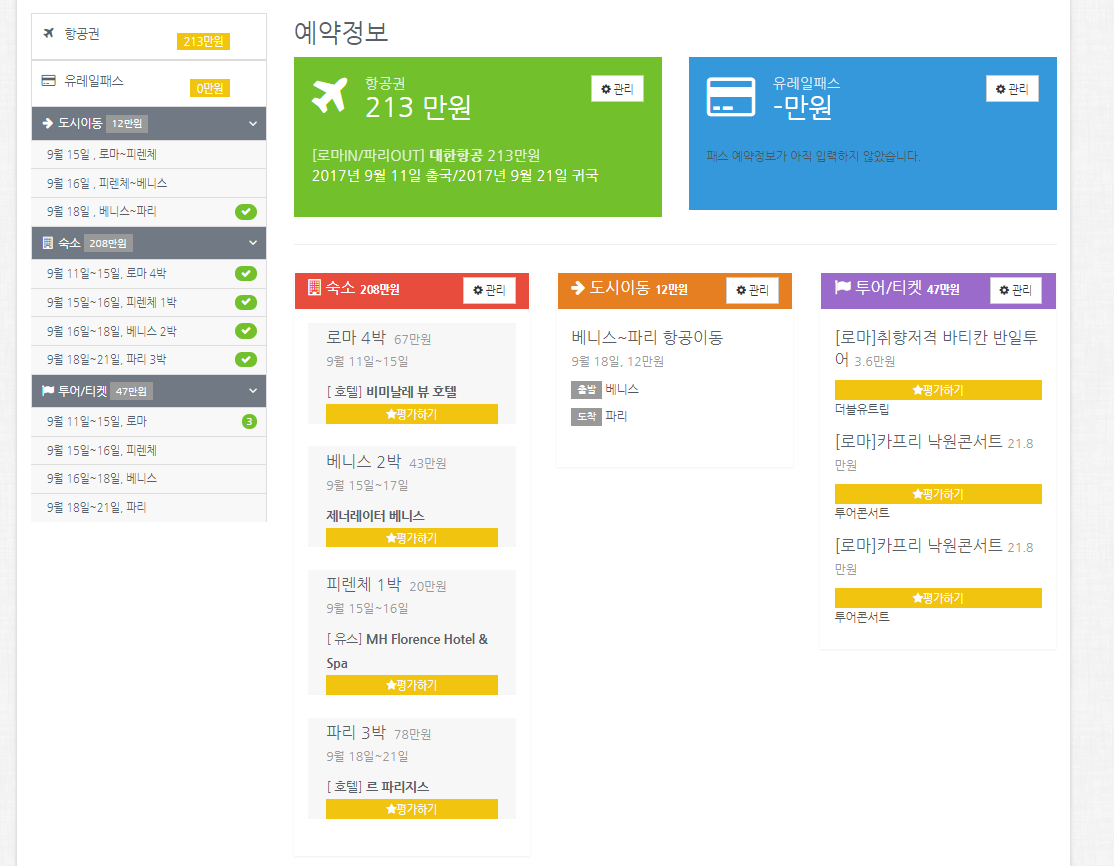Click 평가하기 under MH Florence Hotel & Spa
The width and height of the screenshot is (1114, 866).
click(x=411, y=685)
